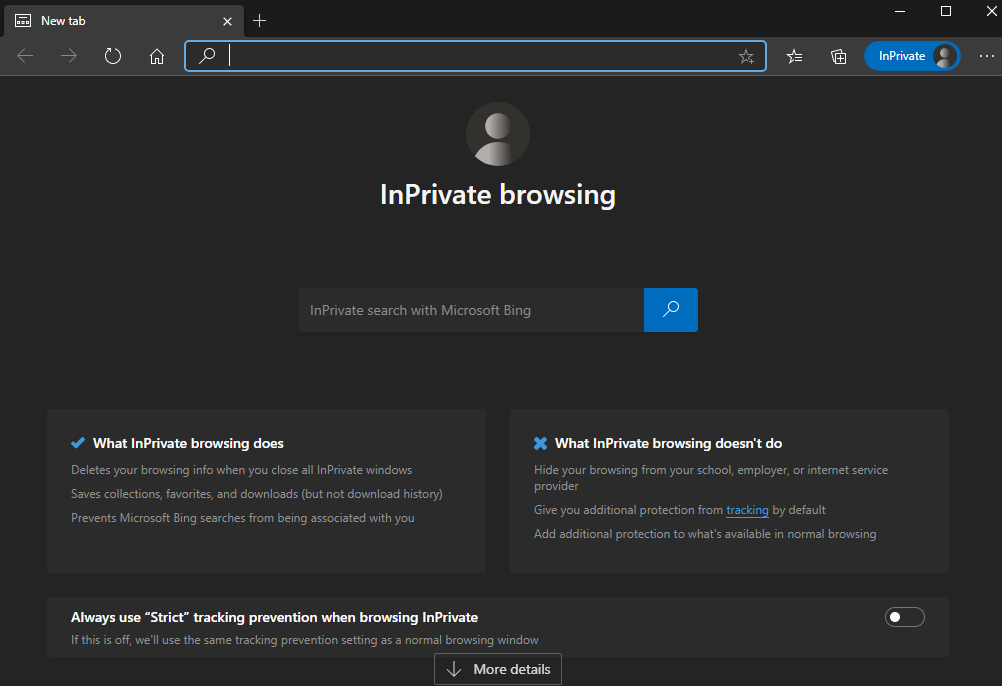Maximize the browser window
1002x686 pixels.
tap(946, 11)
